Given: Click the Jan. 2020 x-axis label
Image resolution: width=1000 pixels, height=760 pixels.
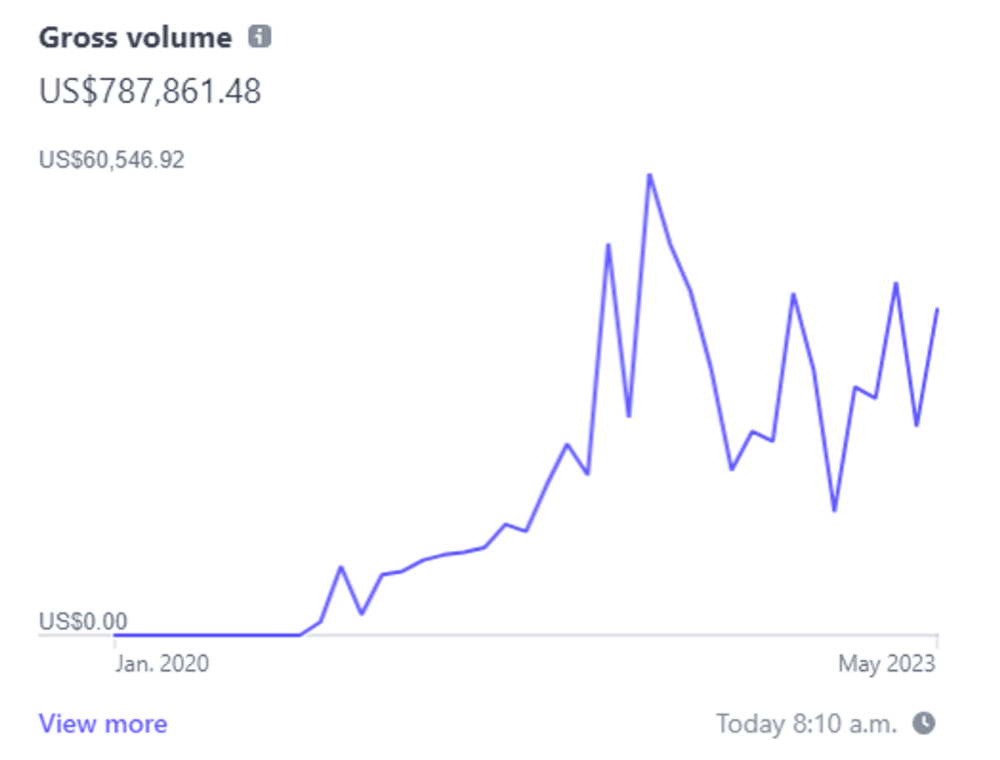Looking at the screenshot, I should click(160, 664).
